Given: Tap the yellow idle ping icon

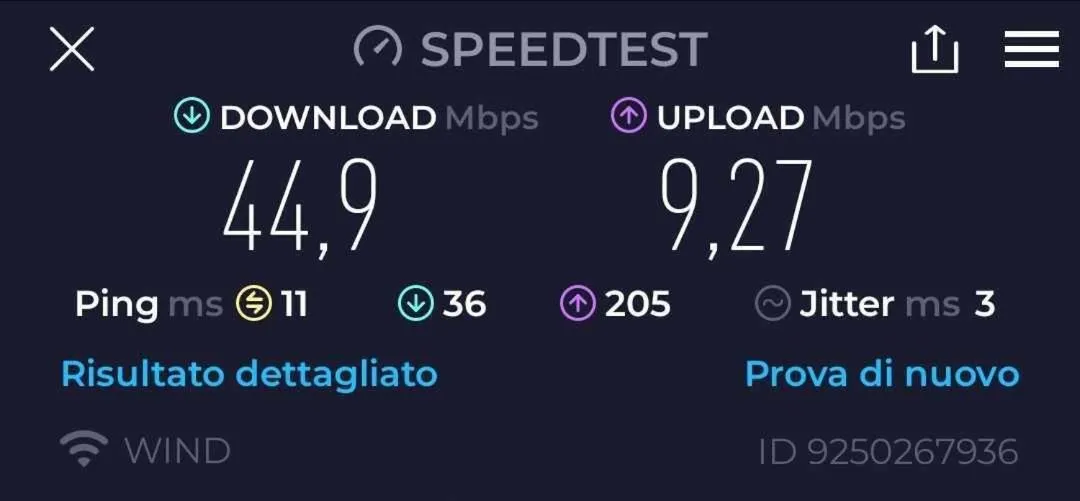Looking at the screenshot, I should click(254, 304).
